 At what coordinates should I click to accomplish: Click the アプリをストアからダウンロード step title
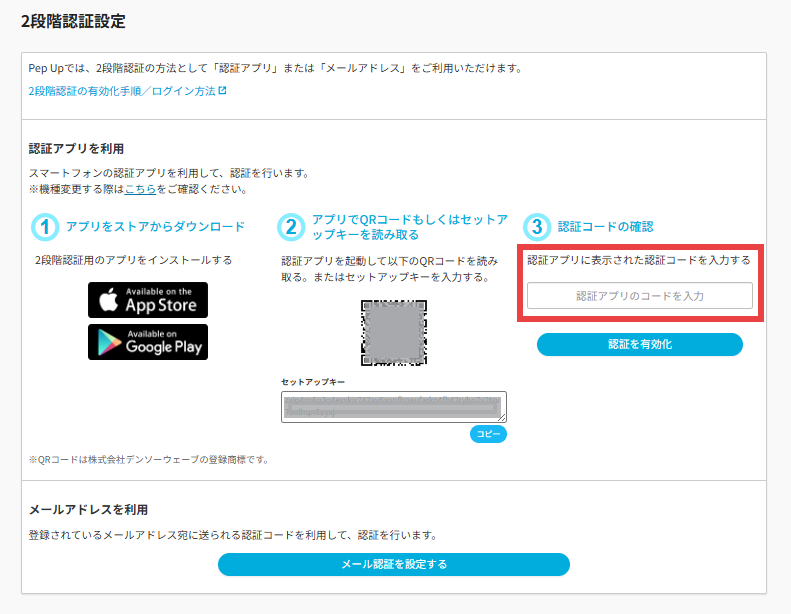click(x=155, y=227)
